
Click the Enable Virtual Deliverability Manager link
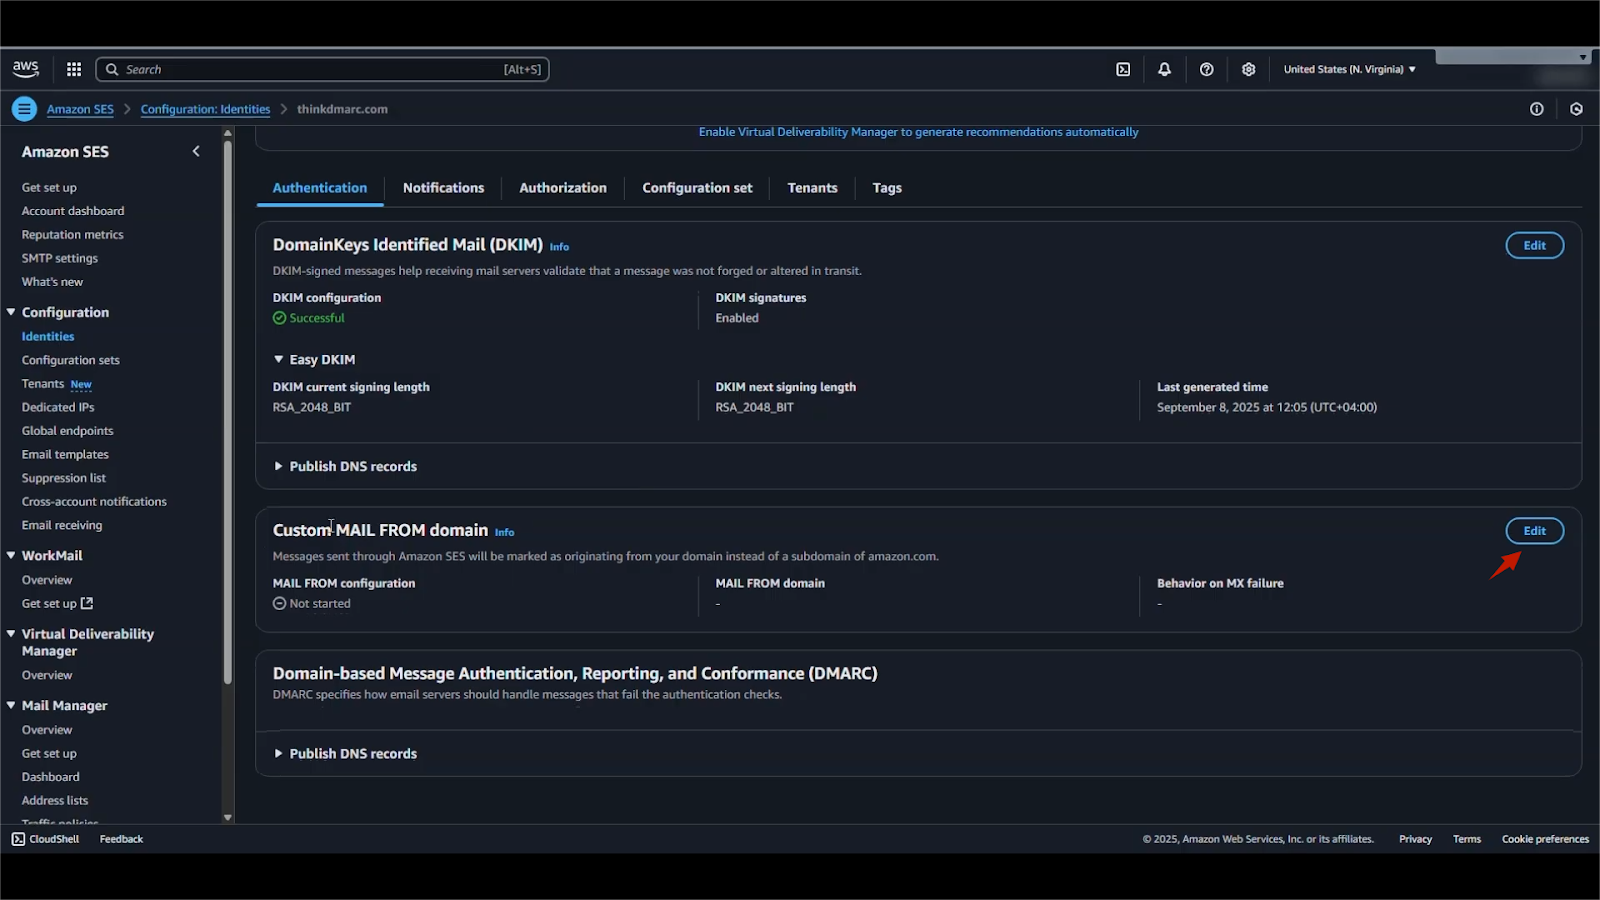pyautogui.click(x=918, y=132)
